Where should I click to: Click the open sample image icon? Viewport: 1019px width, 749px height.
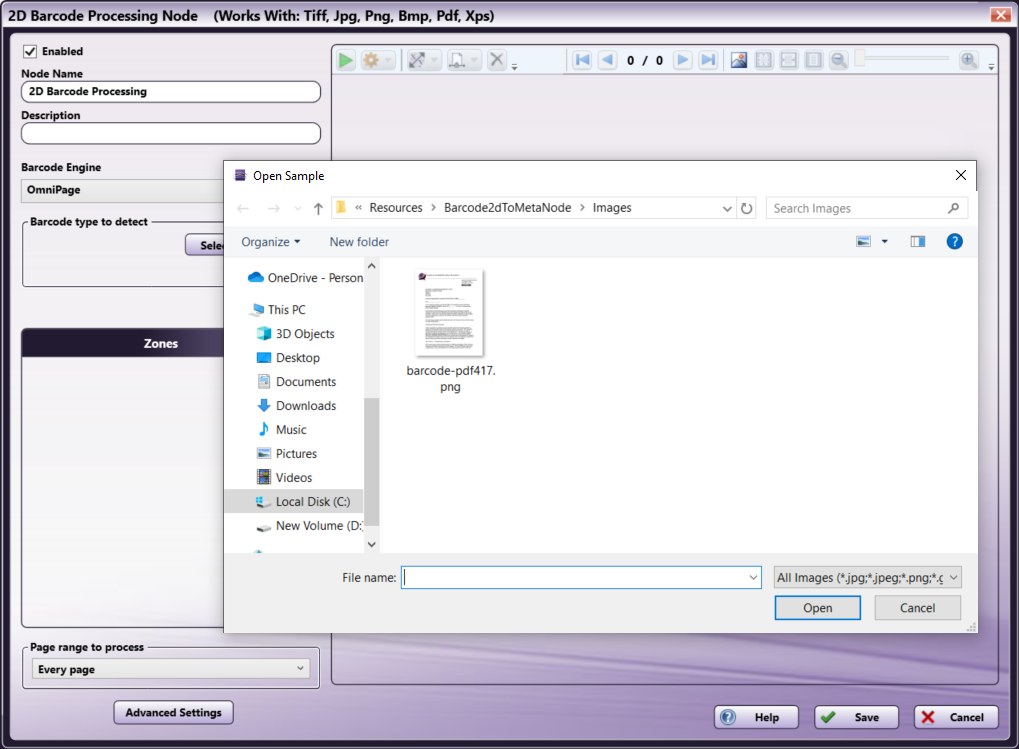[739, 60]
